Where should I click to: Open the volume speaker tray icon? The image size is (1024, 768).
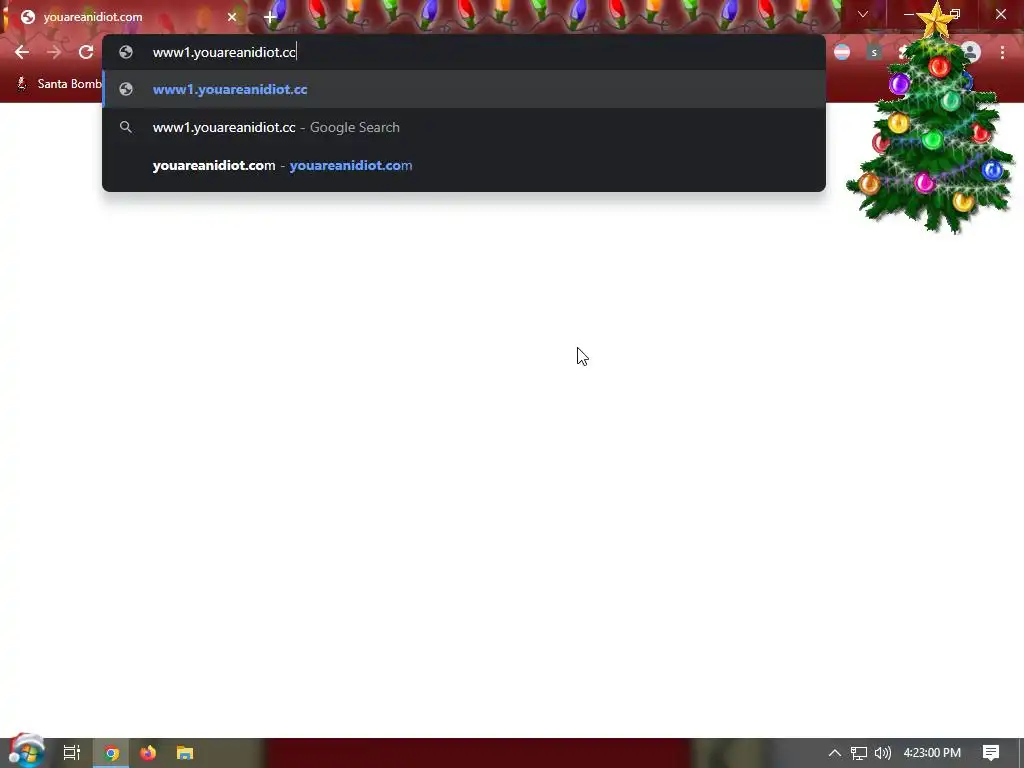(883, 753)
